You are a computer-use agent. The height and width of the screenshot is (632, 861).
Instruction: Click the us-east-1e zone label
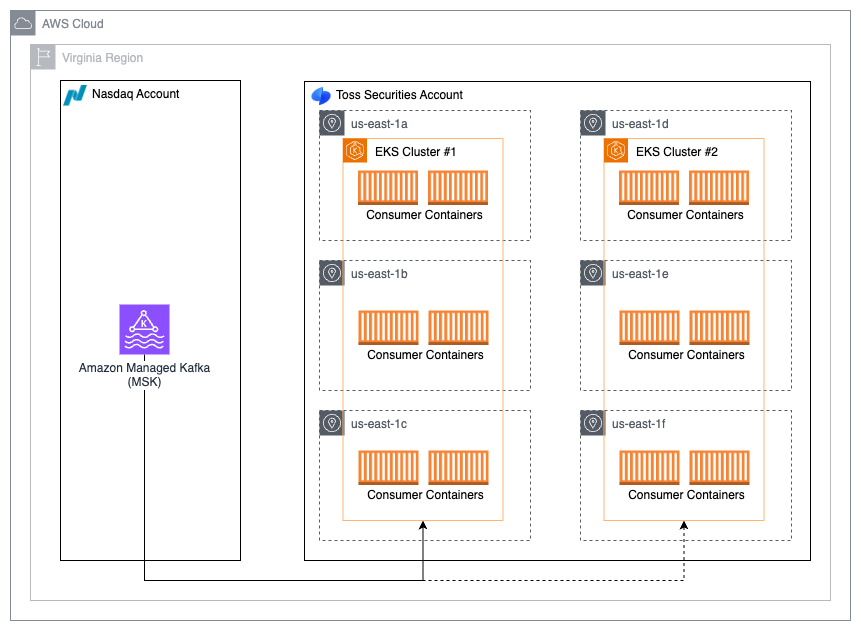[x=640, y=274]
